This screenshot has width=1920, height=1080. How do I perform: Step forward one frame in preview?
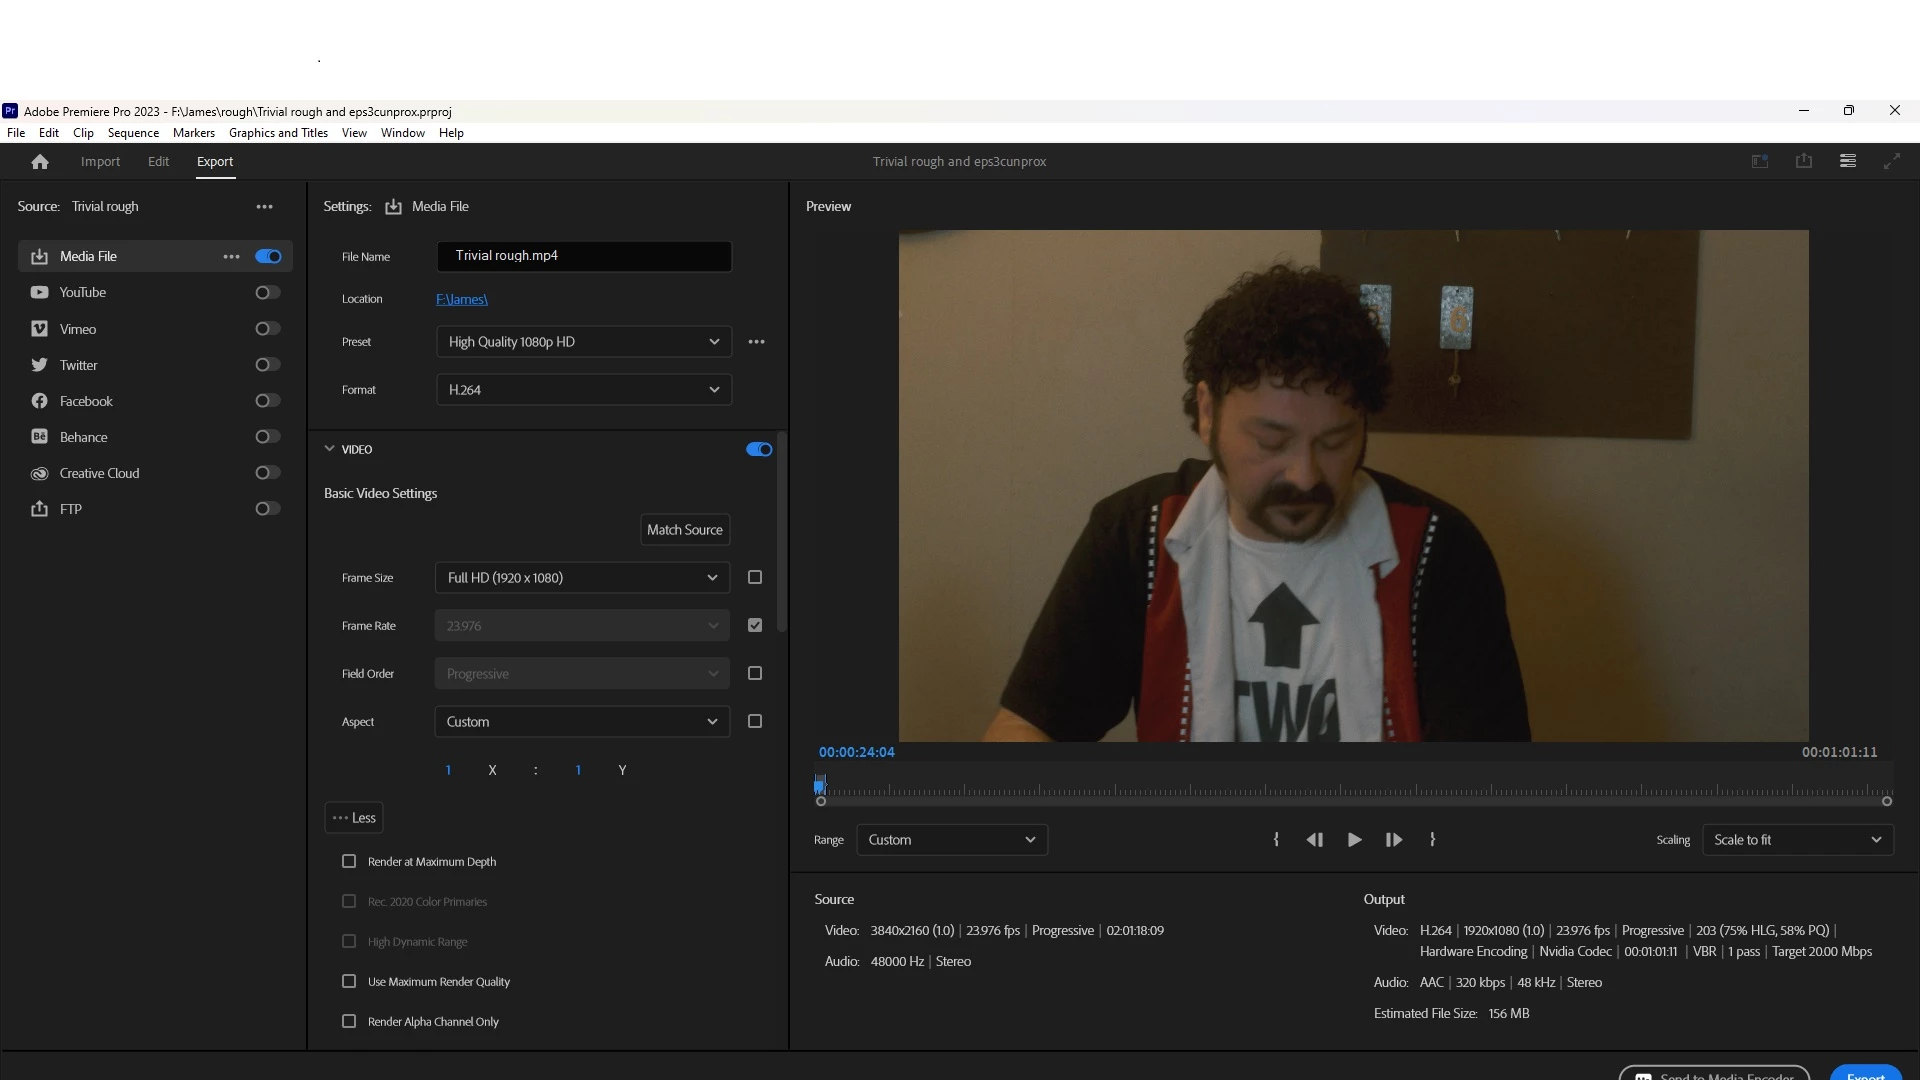tap(1393, 840)
